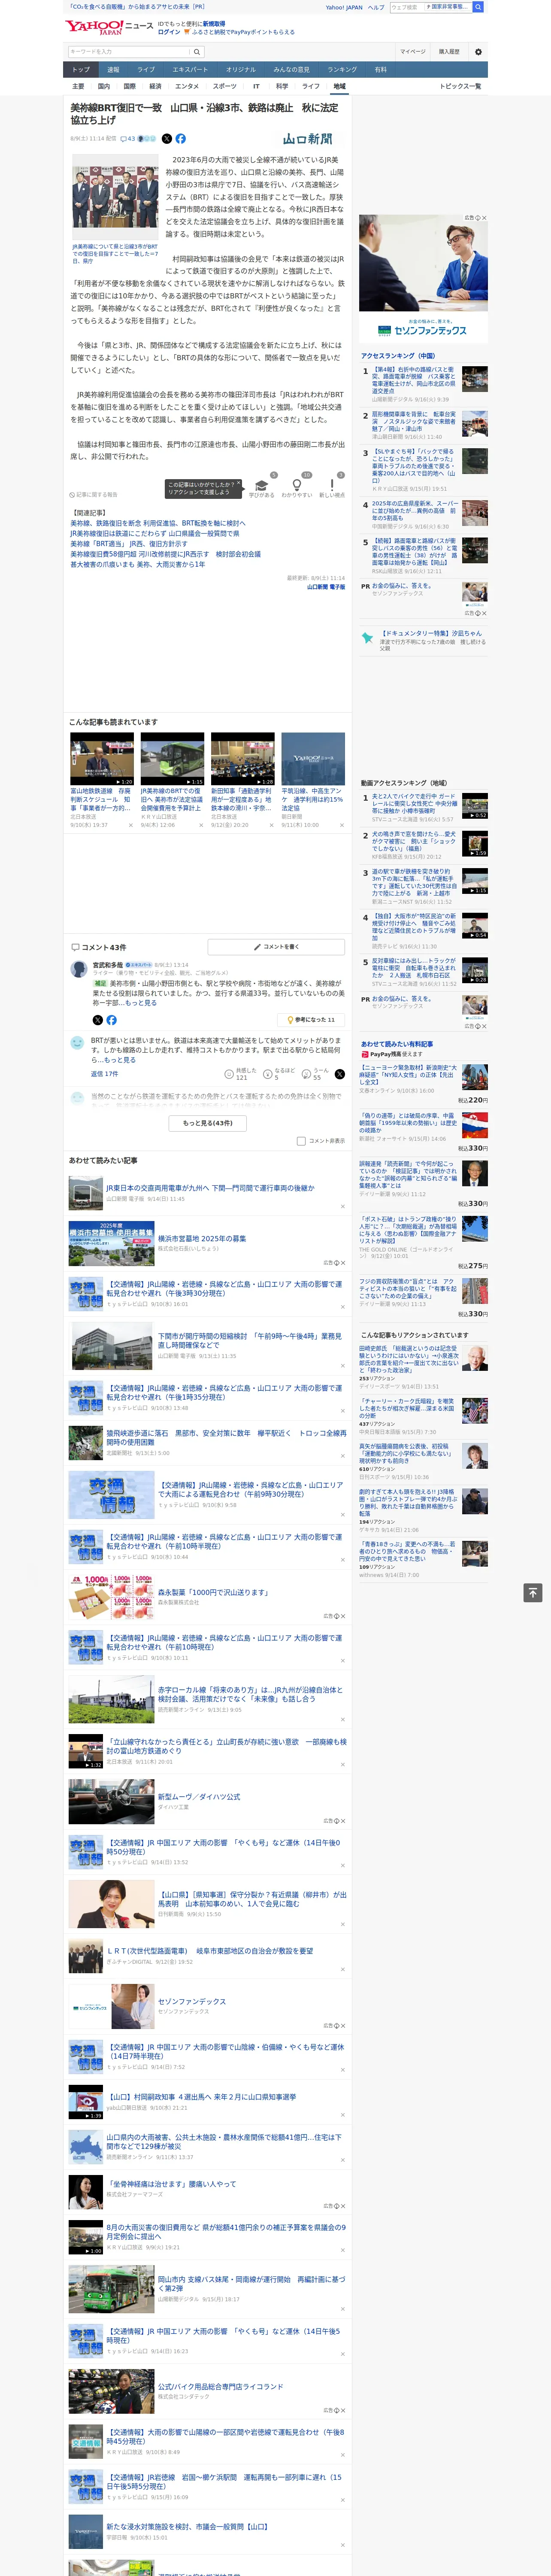Toggle the コメント非表示 checkbox
This screenshot has height=2576, width=551.
click(301, 1141)
